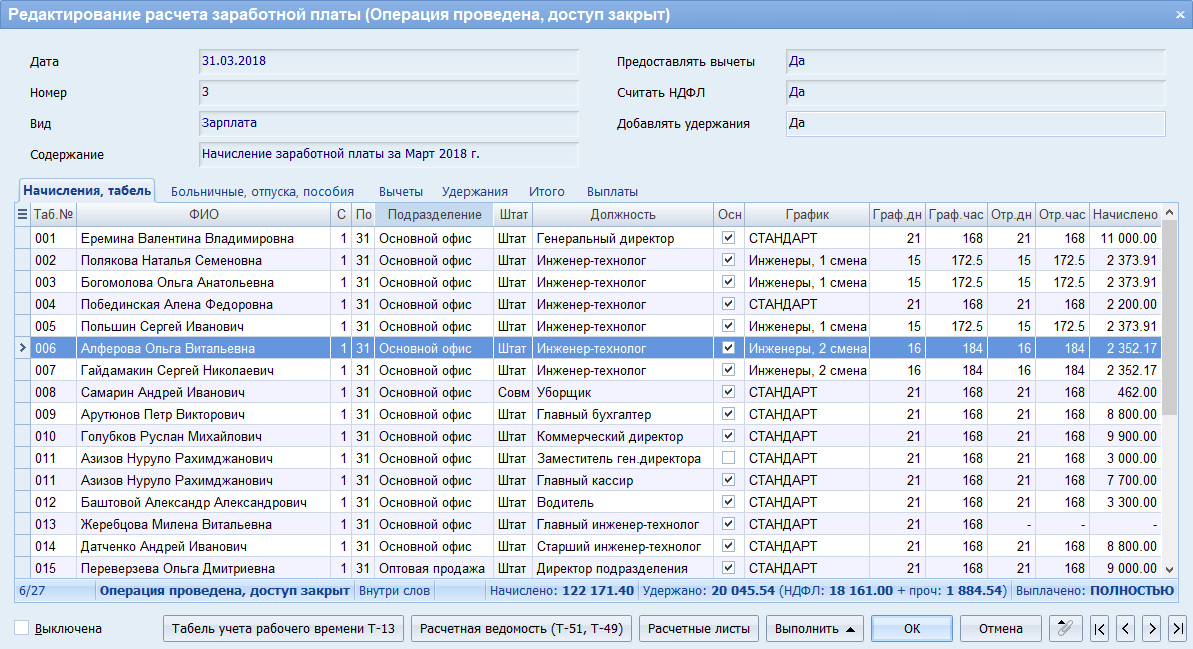Open the grid menu icon beside Таб.№
This screenshot has height=649, width=1193.
tap(22, 215)
